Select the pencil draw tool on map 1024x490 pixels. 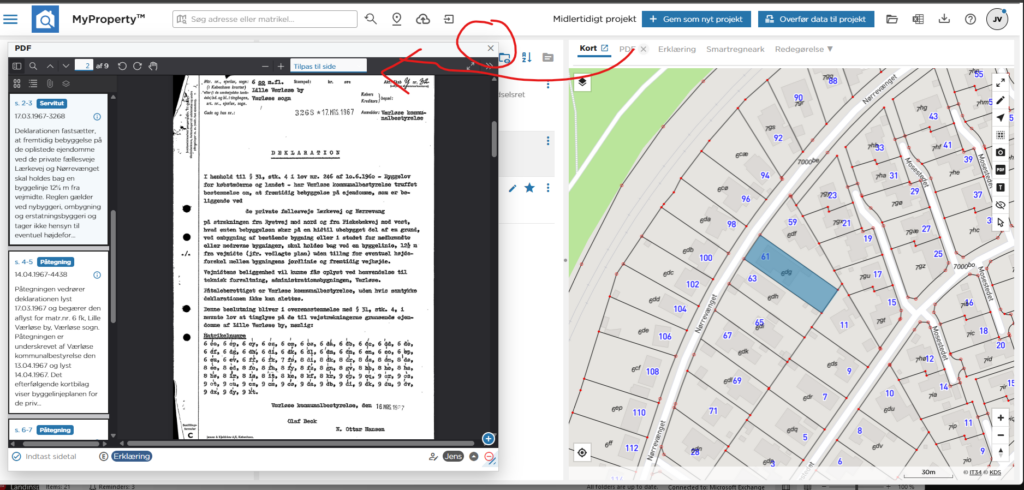(x=1000, y=101)
